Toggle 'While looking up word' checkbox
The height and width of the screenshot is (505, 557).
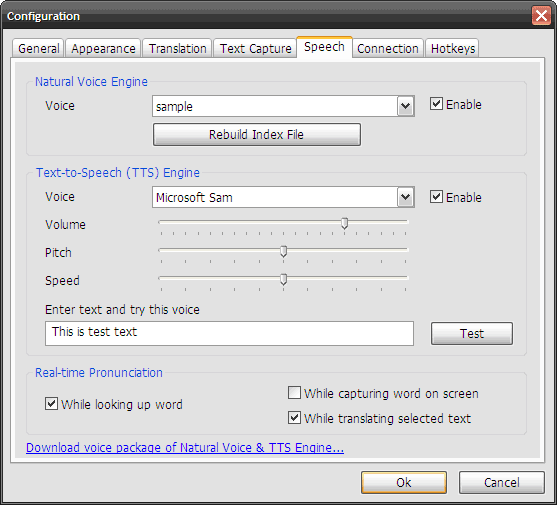click(52, 404)
